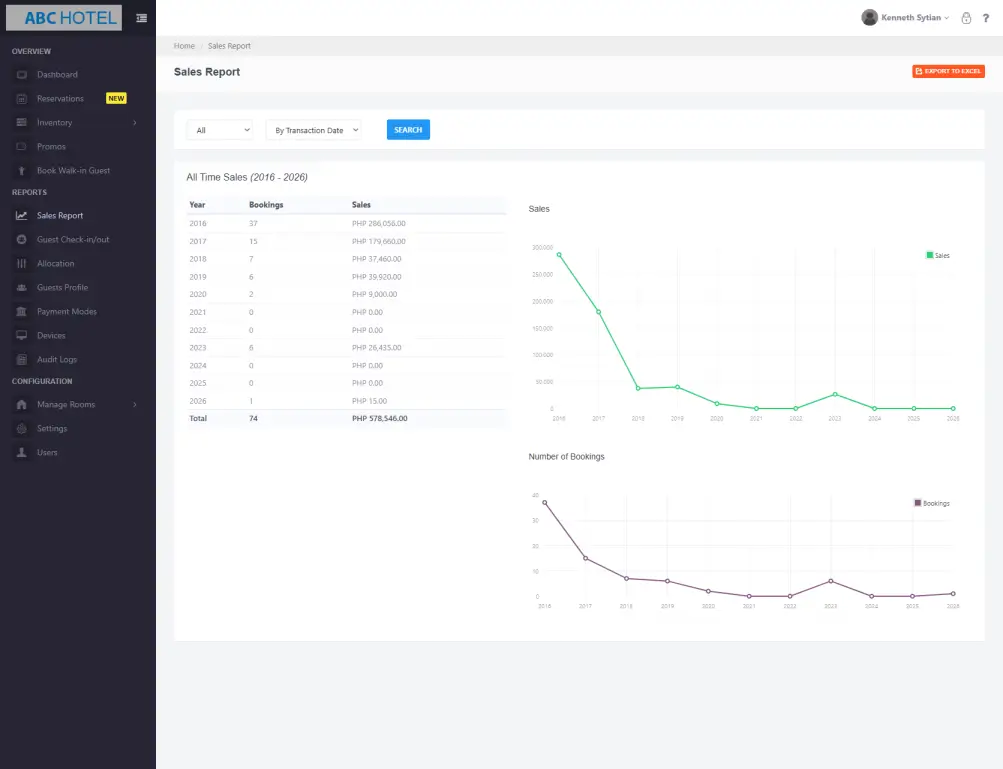This screenshot has width=1003, height=769.
Task: Click the Payment Modes bank icon
Action: point(22,312)
